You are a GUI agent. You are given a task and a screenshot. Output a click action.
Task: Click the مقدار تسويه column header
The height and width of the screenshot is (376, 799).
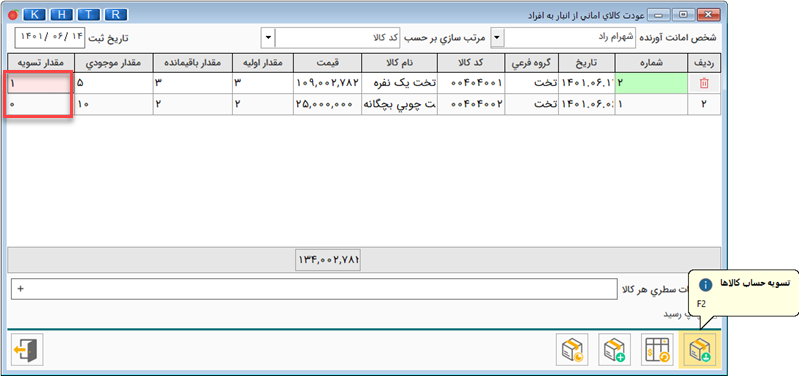pyautogui.click(x=40, y=63)
